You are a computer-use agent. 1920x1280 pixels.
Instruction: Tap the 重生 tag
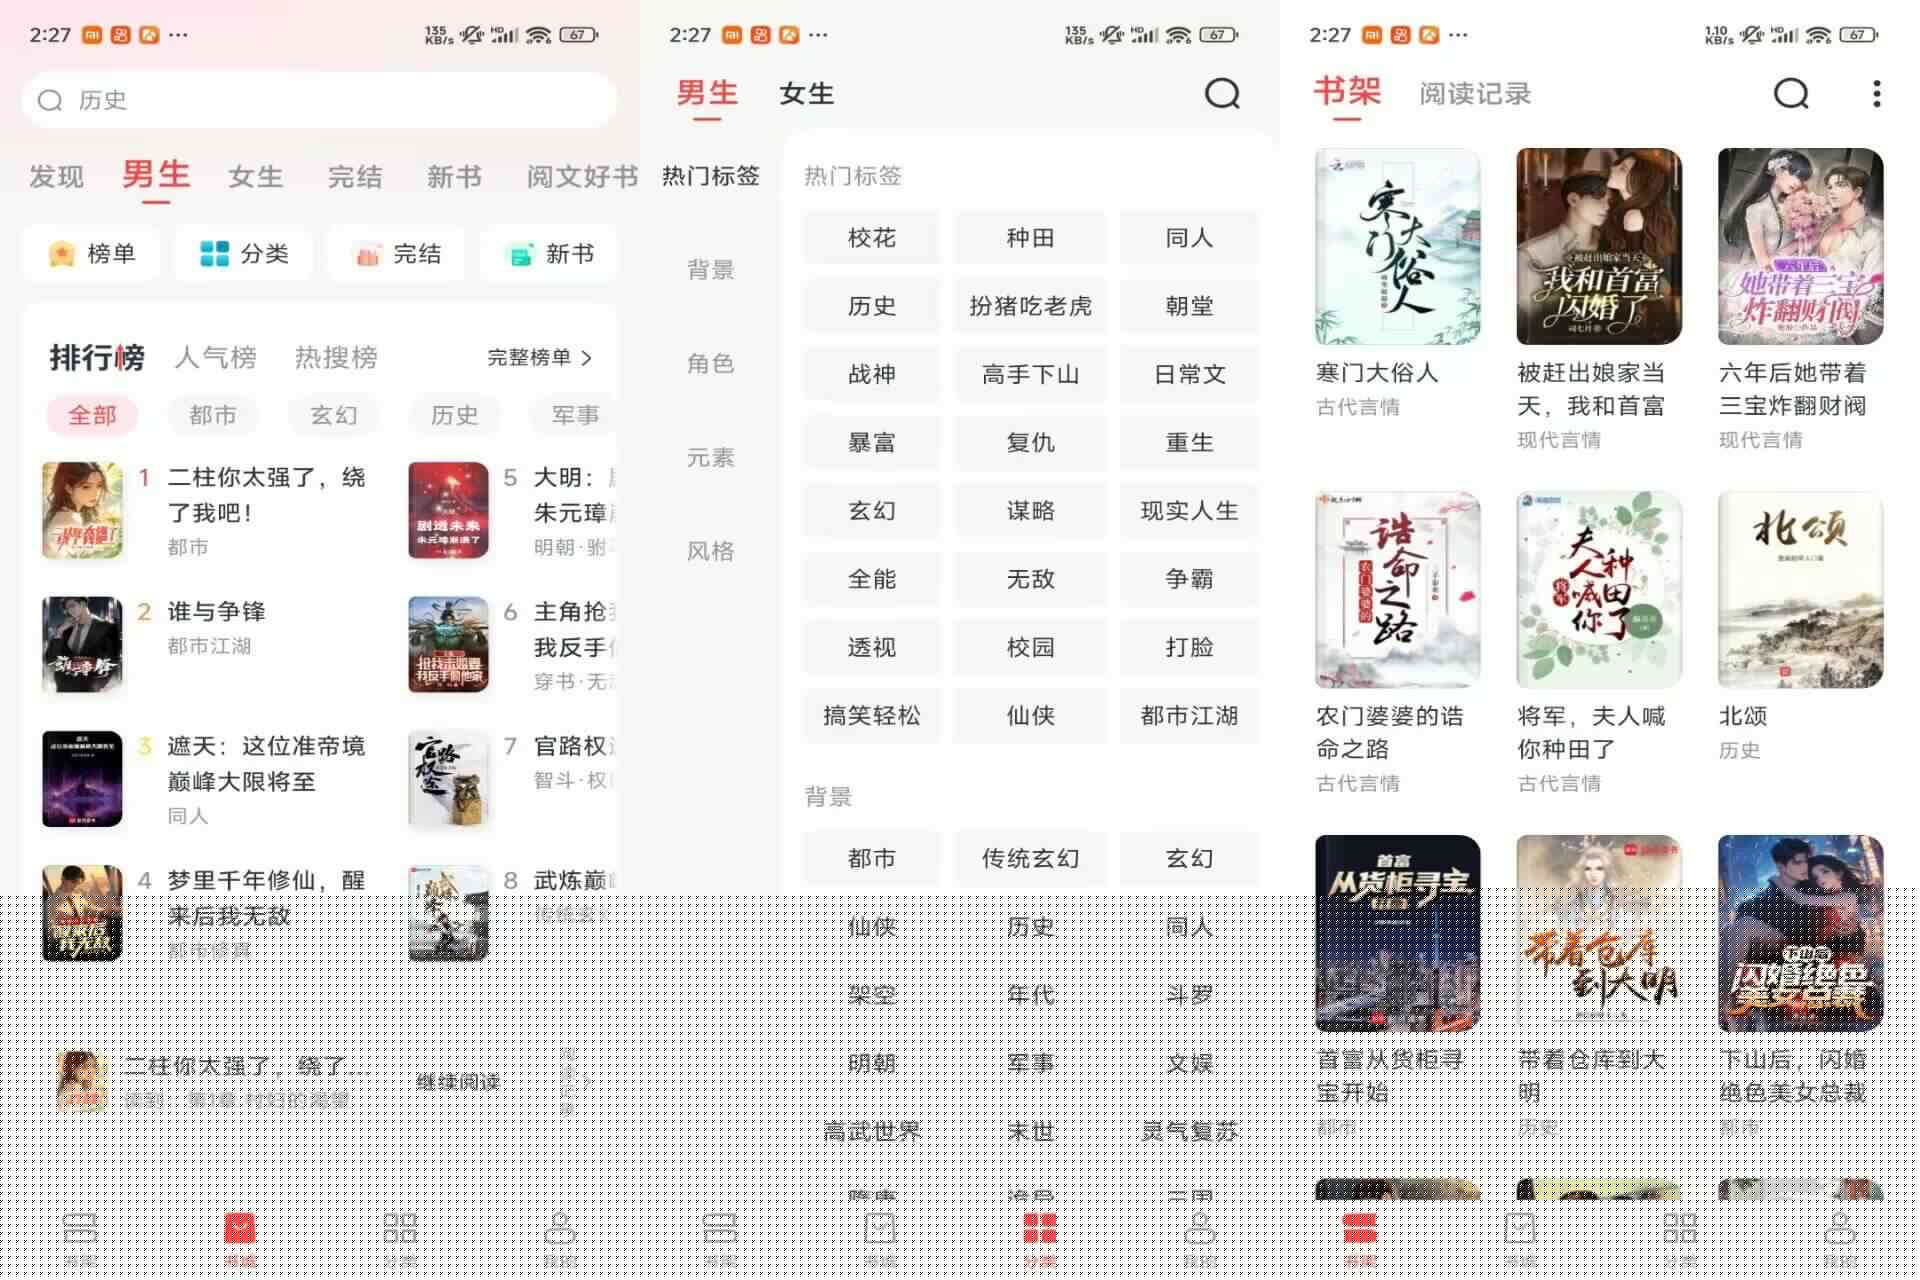[1189, 443]
